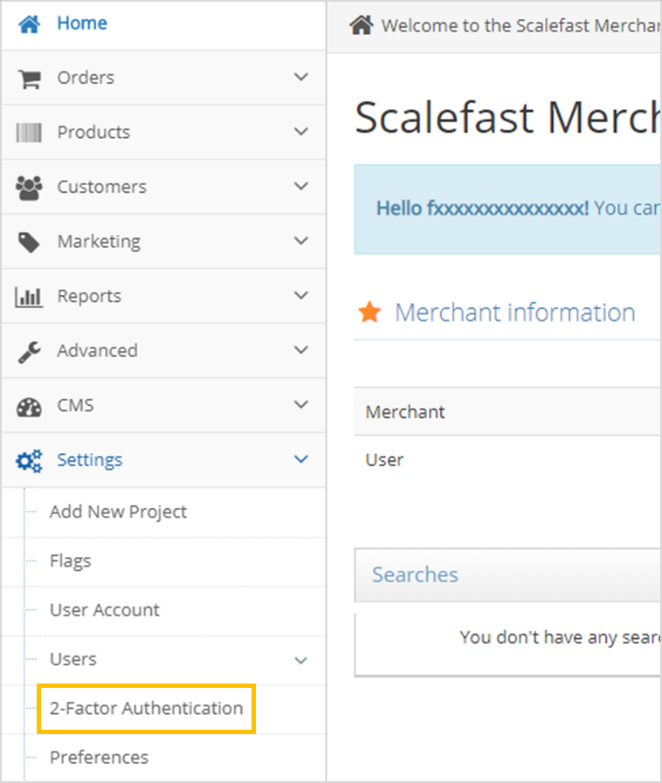The image size is (662, 783).
Task: Click the orange star beside Merchant information
Action: point(370,313)
